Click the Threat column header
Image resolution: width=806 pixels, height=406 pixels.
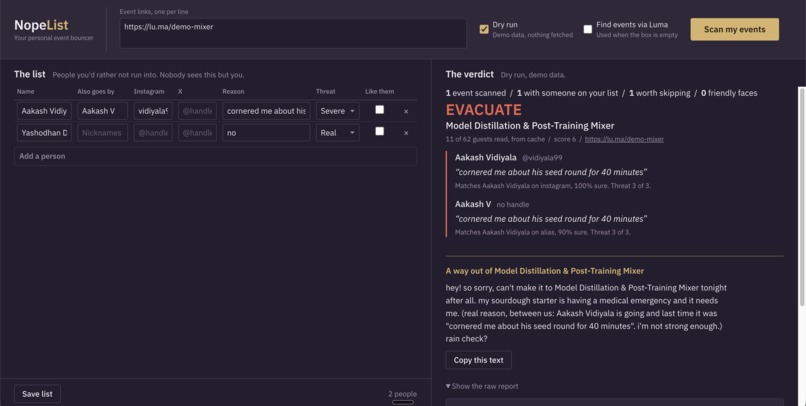(x=325, y=91)
